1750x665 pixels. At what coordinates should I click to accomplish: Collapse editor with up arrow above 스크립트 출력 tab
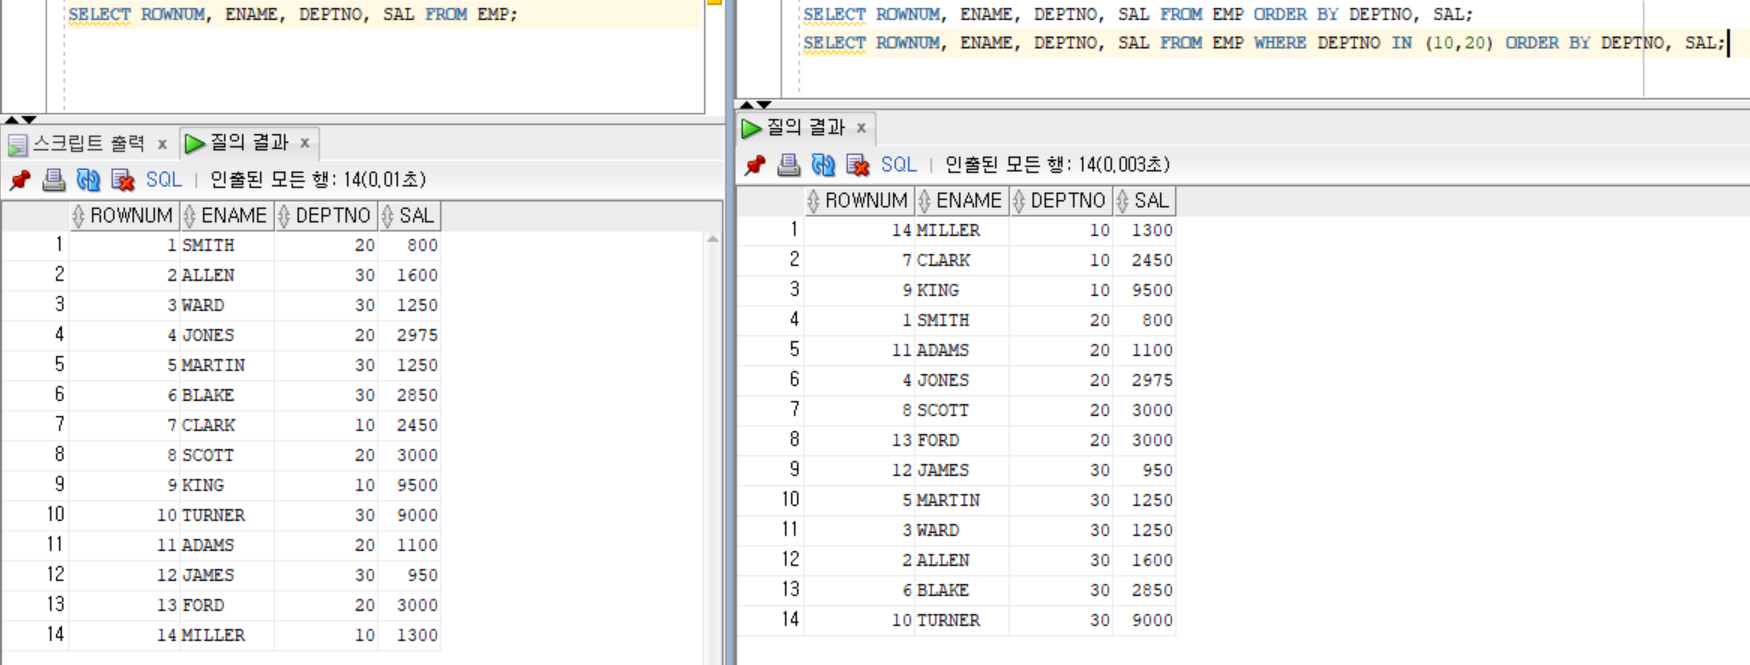pos(11,119)
